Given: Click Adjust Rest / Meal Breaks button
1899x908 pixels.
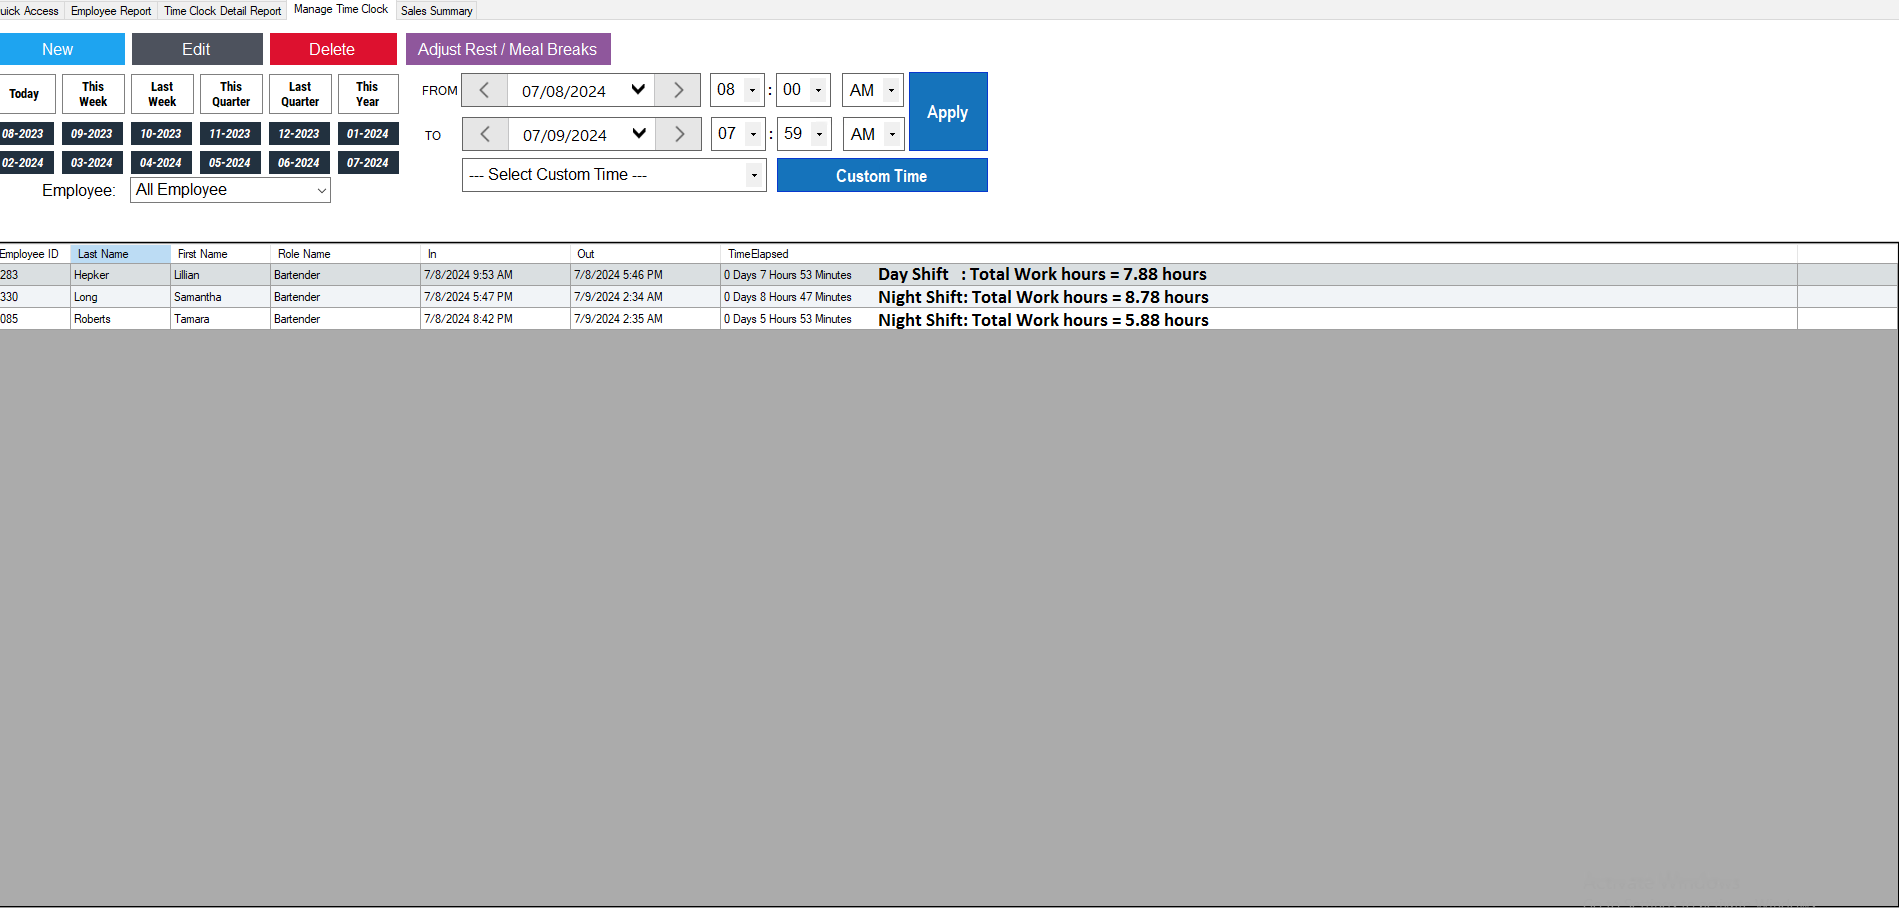Looking at the screenshot, I should 507,49.
